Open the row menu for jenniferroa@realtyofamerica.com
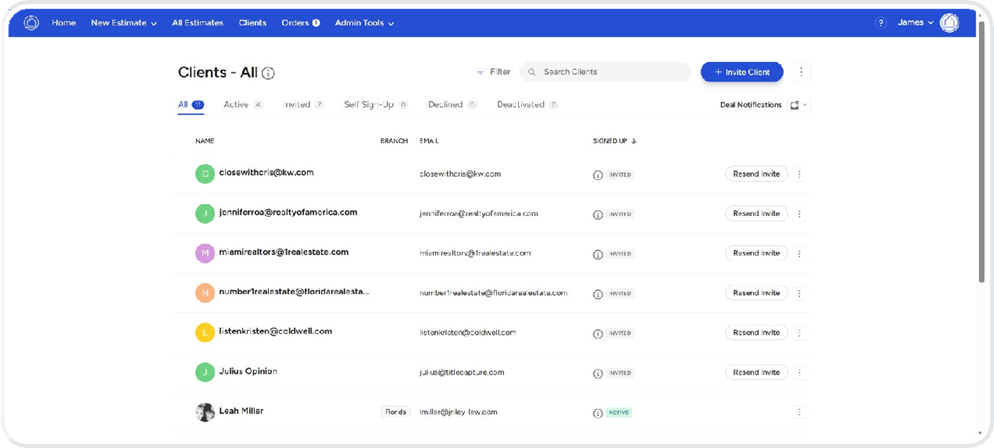 point(799,214)
